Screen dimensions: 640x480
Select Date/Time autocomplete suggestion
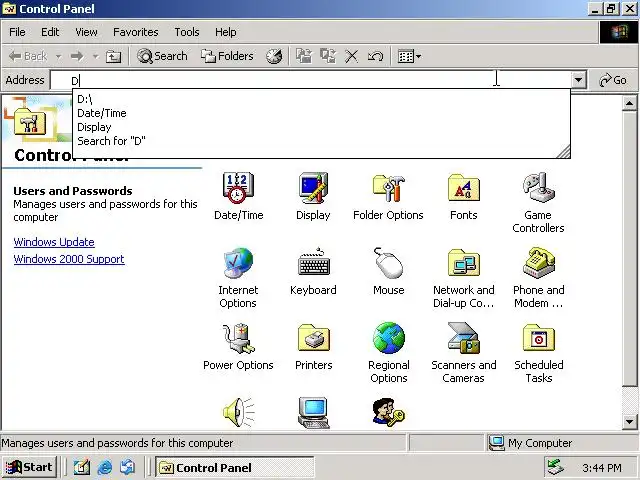tap(321, 113)
